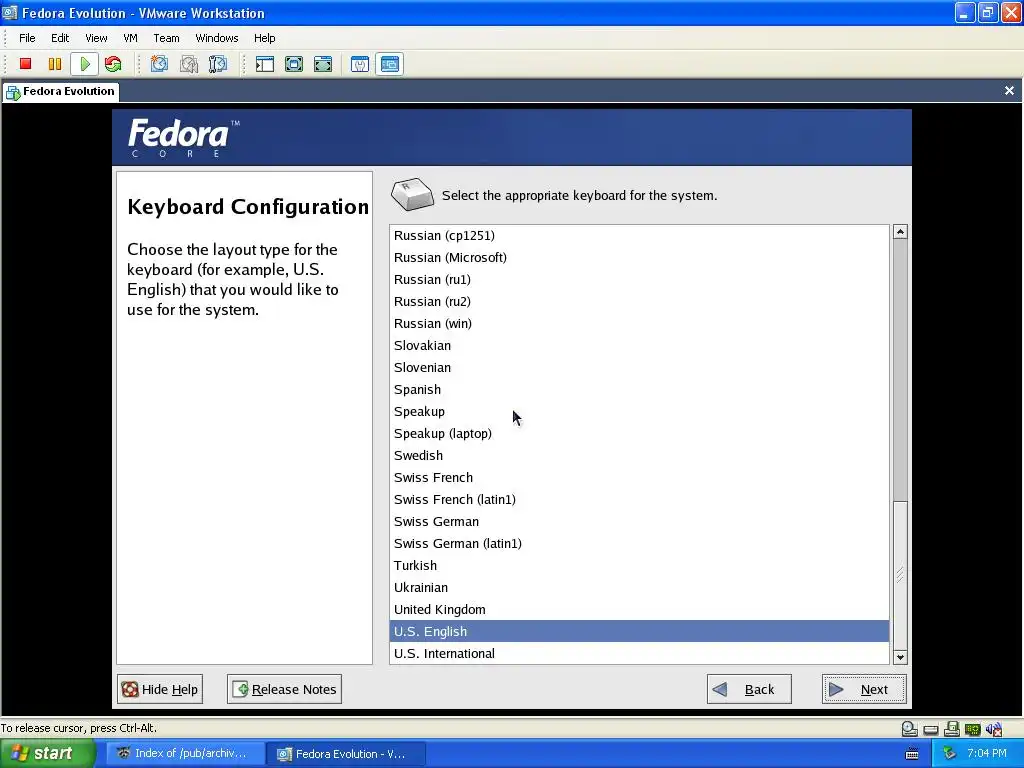Screen dimensions: 1024x768
Task: Toggle the sidebar view toolbar icon
Action: [x=264, y=64]
